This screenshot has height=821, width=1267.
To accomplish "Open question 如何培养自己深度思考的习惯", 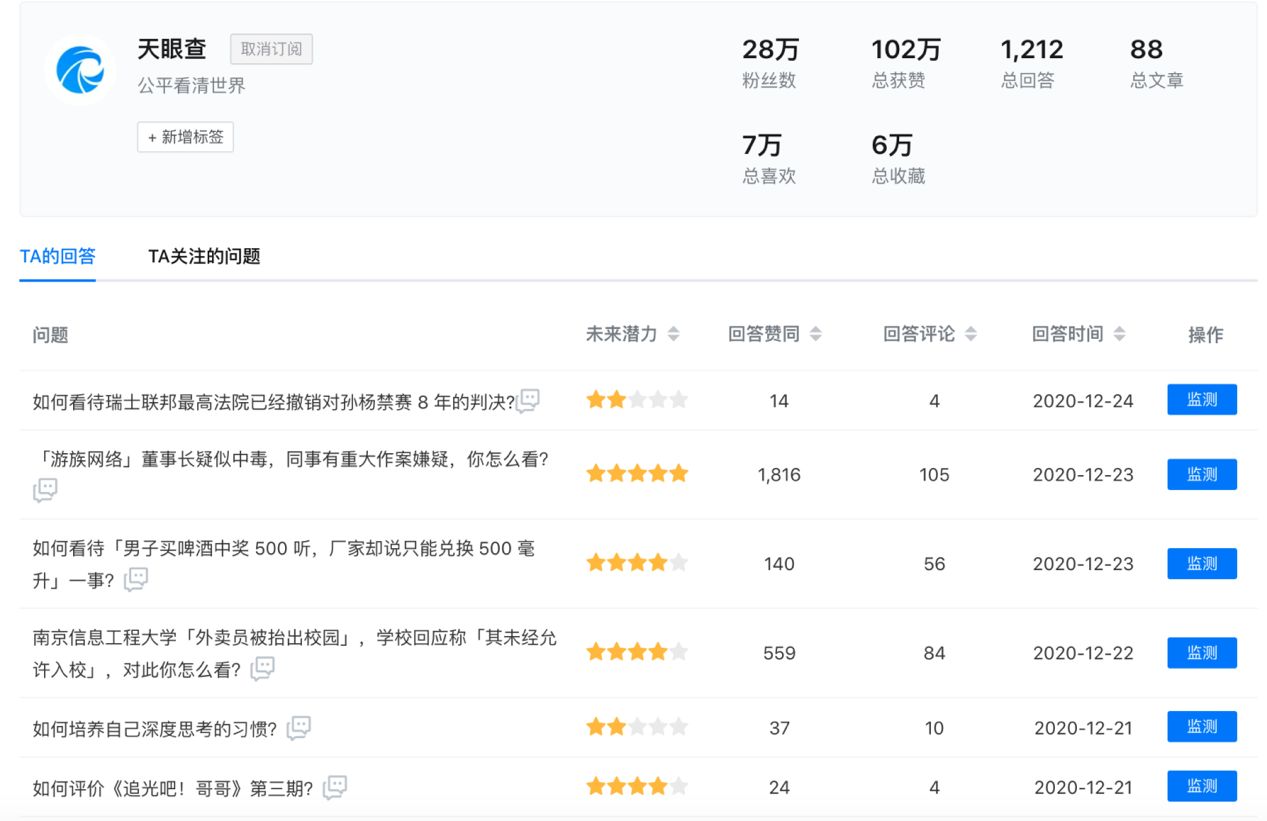I will pos(155,729).
